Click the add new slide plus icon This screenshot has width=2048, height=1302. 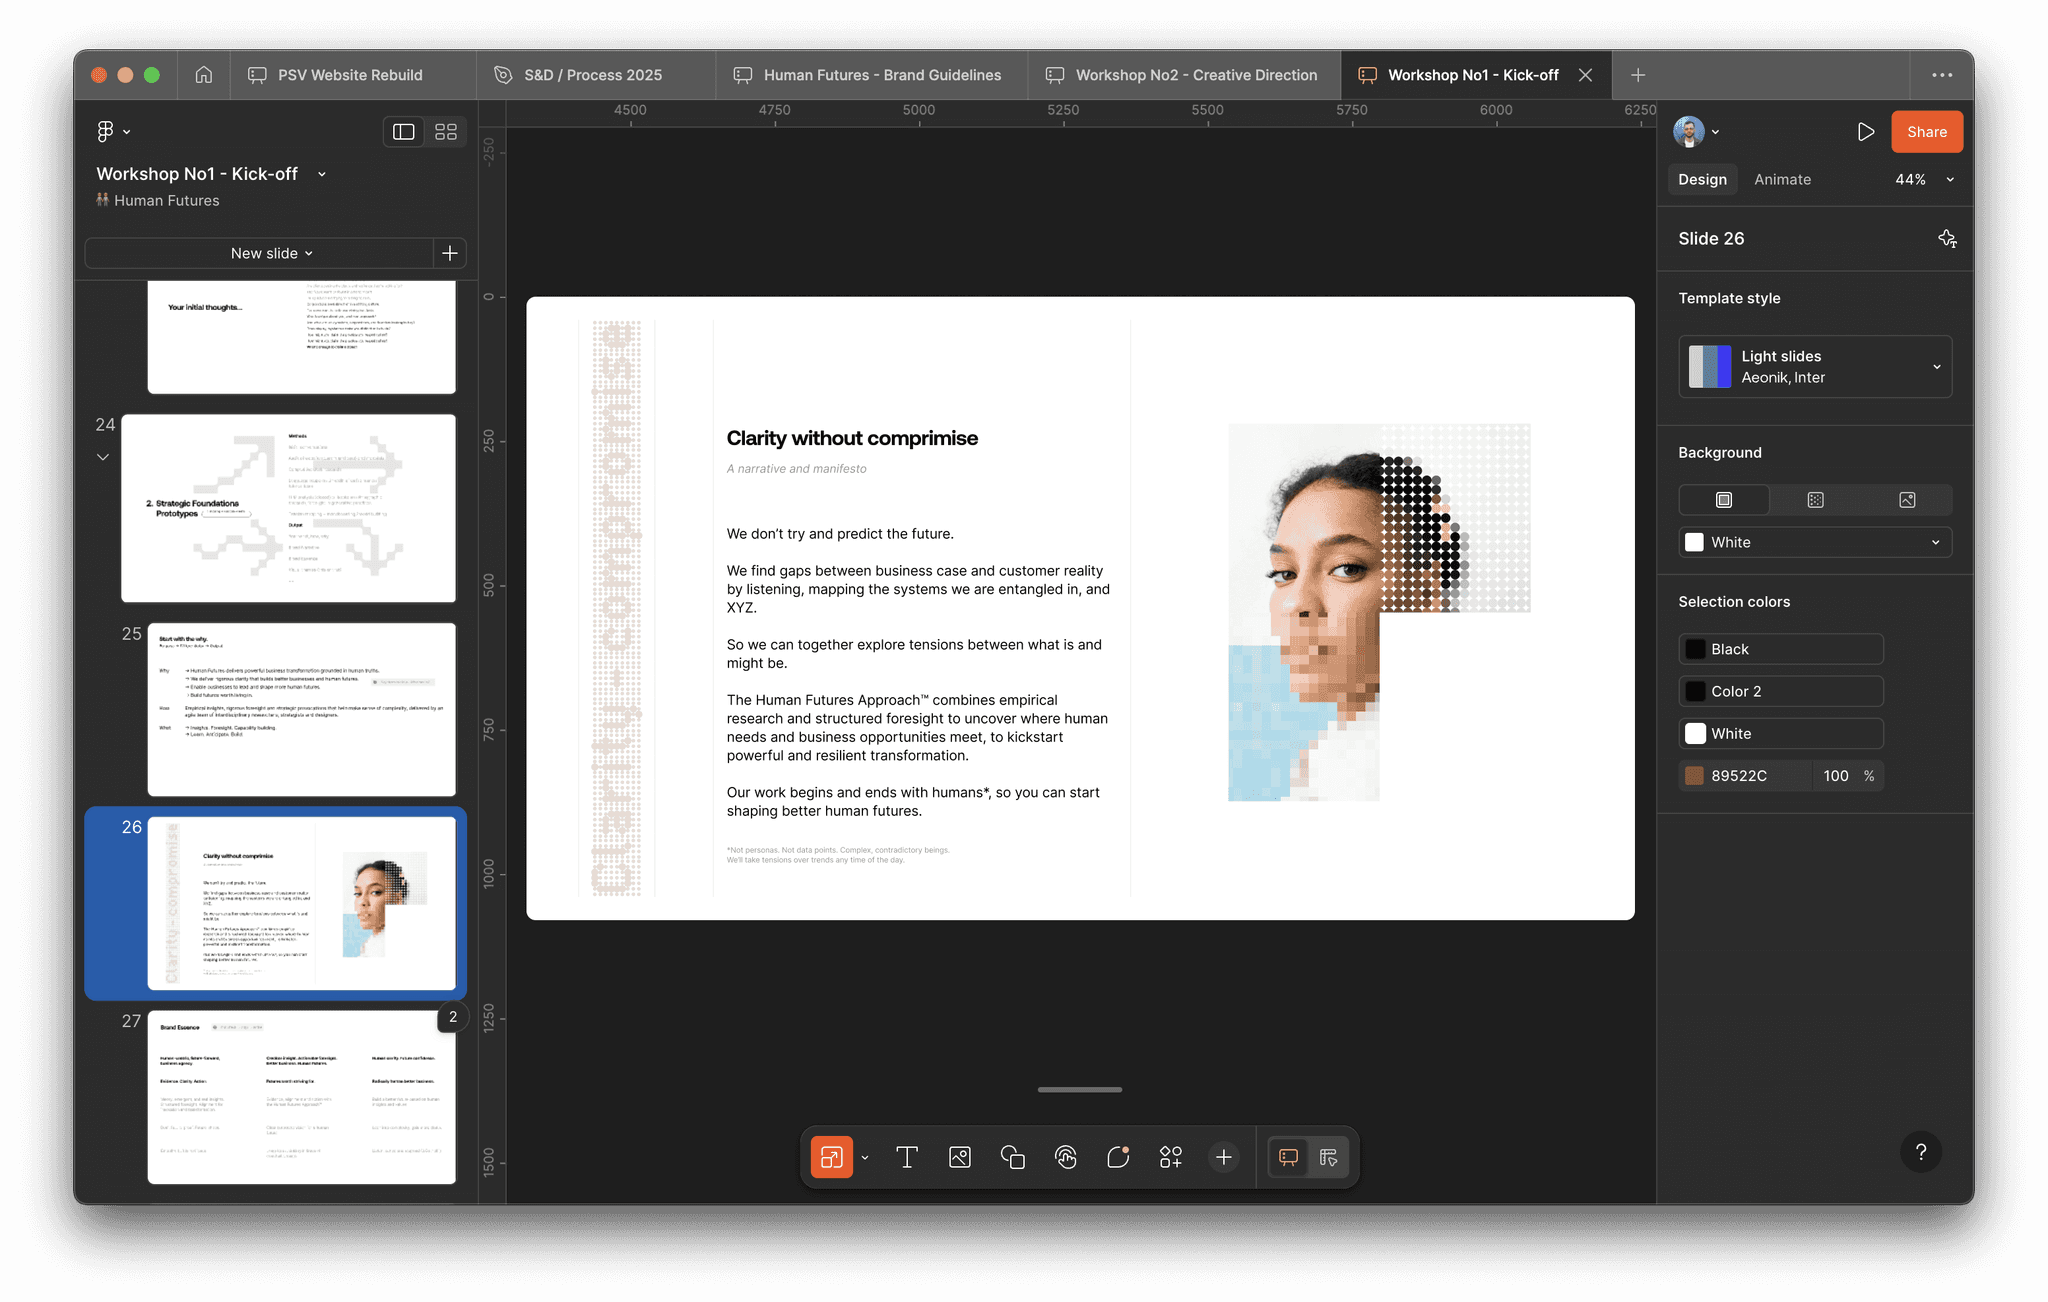[x=450, y=253]
